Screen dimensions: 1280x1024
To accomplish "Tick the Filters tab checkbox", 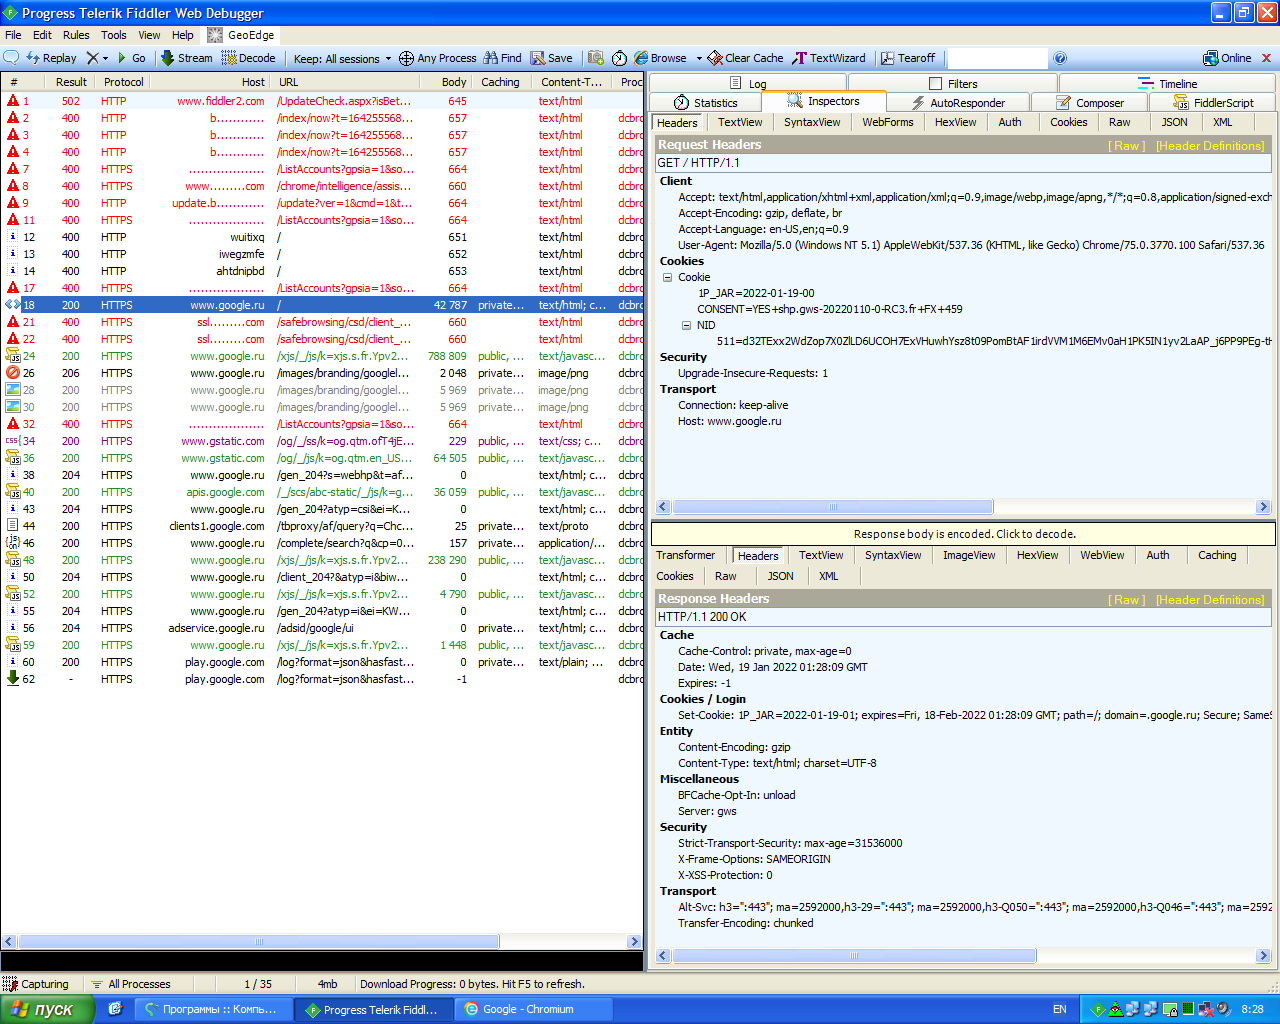I will click(x=936, y=83).
